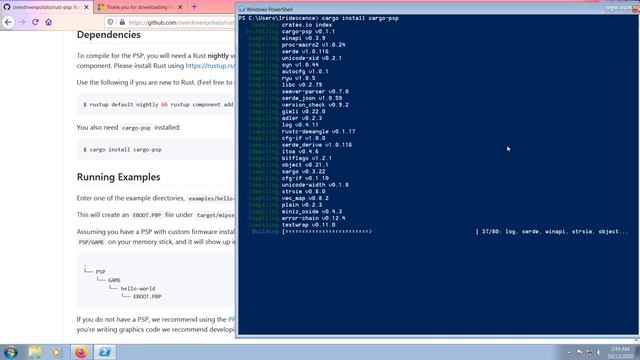Image resolution: width=640 pixels, height=360 pixels.
Task: Click 'GAME' in the directory tree
Action: pyautogui.click(x=114, y=280)
